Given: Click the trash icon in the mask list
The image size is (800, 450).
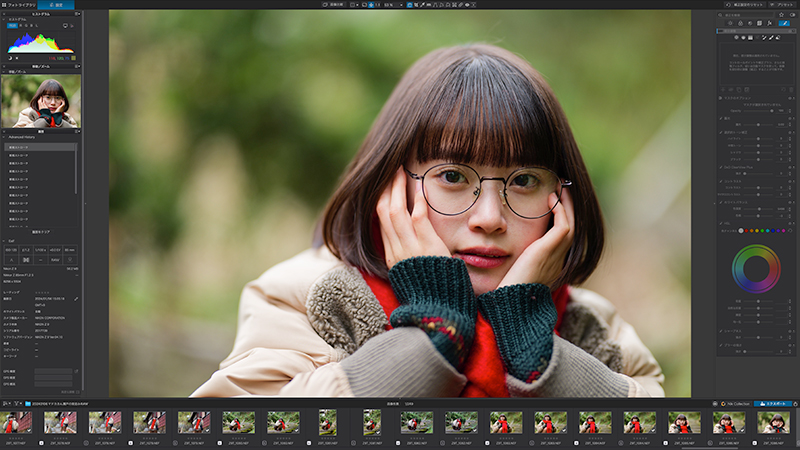Looking at the screenshot, I should point(791,90).
